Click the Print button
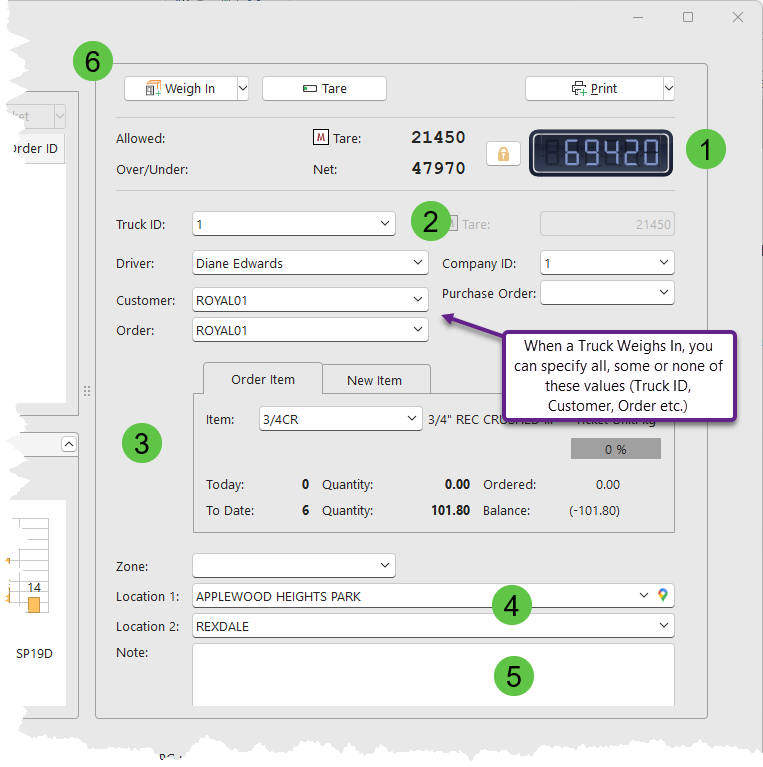The width and height of the screenshot is (763, 767). coord(594,89)
